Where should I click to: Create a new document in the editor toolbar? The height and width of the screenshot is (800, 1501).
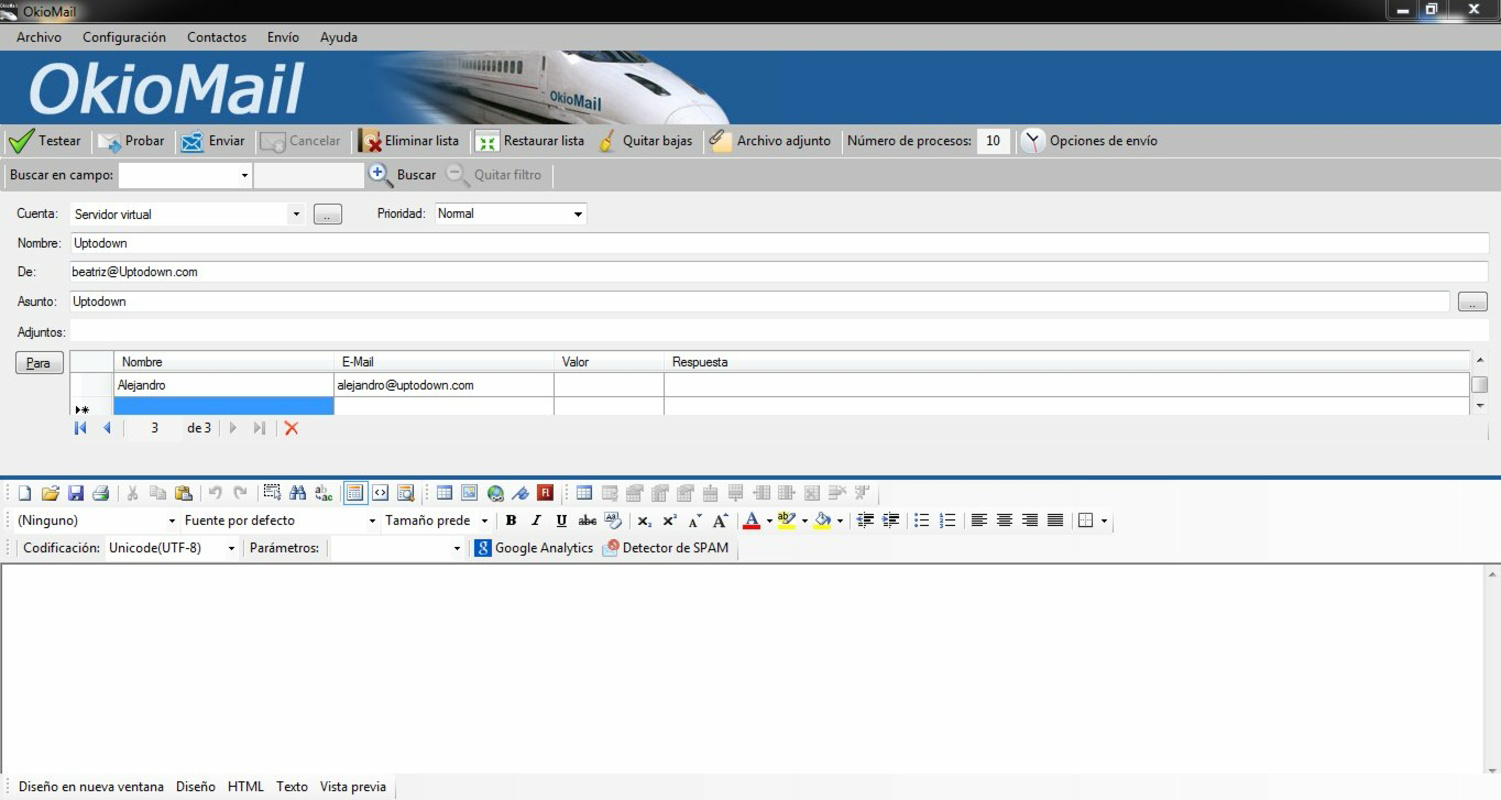click(25, 493)
